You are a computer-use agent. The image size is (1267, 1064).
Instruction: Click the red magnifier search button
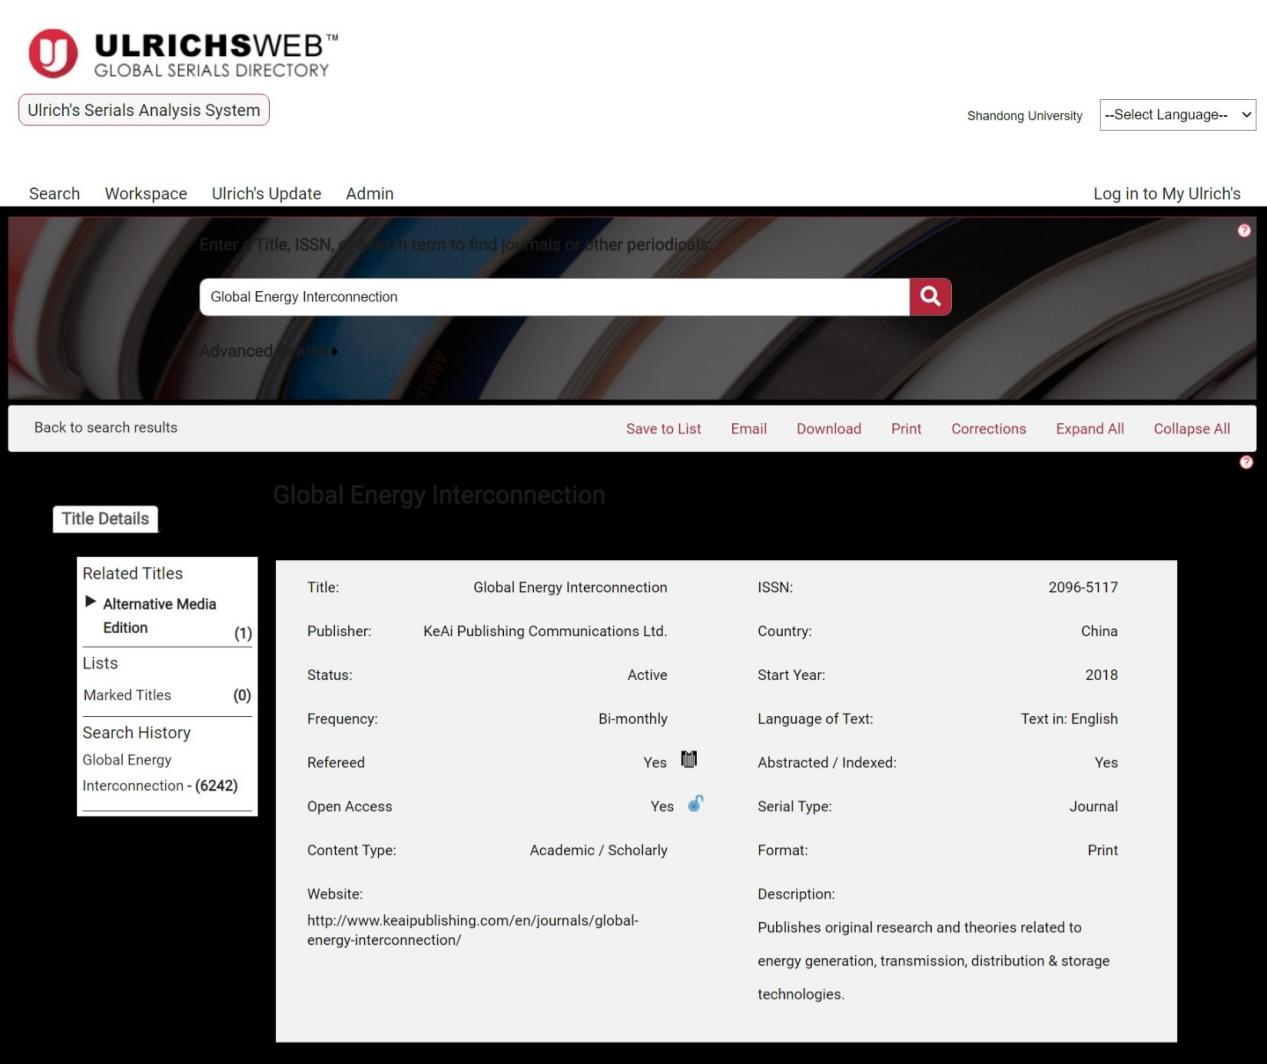930,297
